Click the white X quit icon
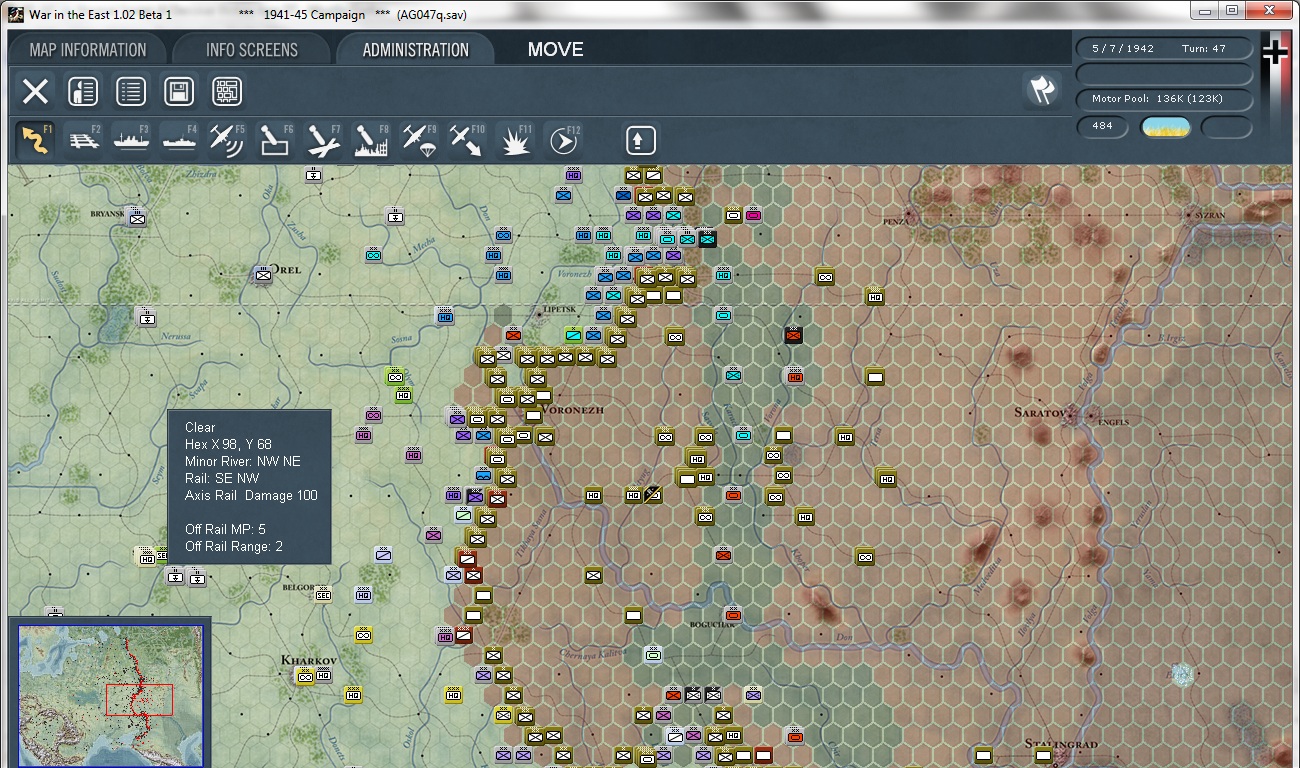 point(35,92)
